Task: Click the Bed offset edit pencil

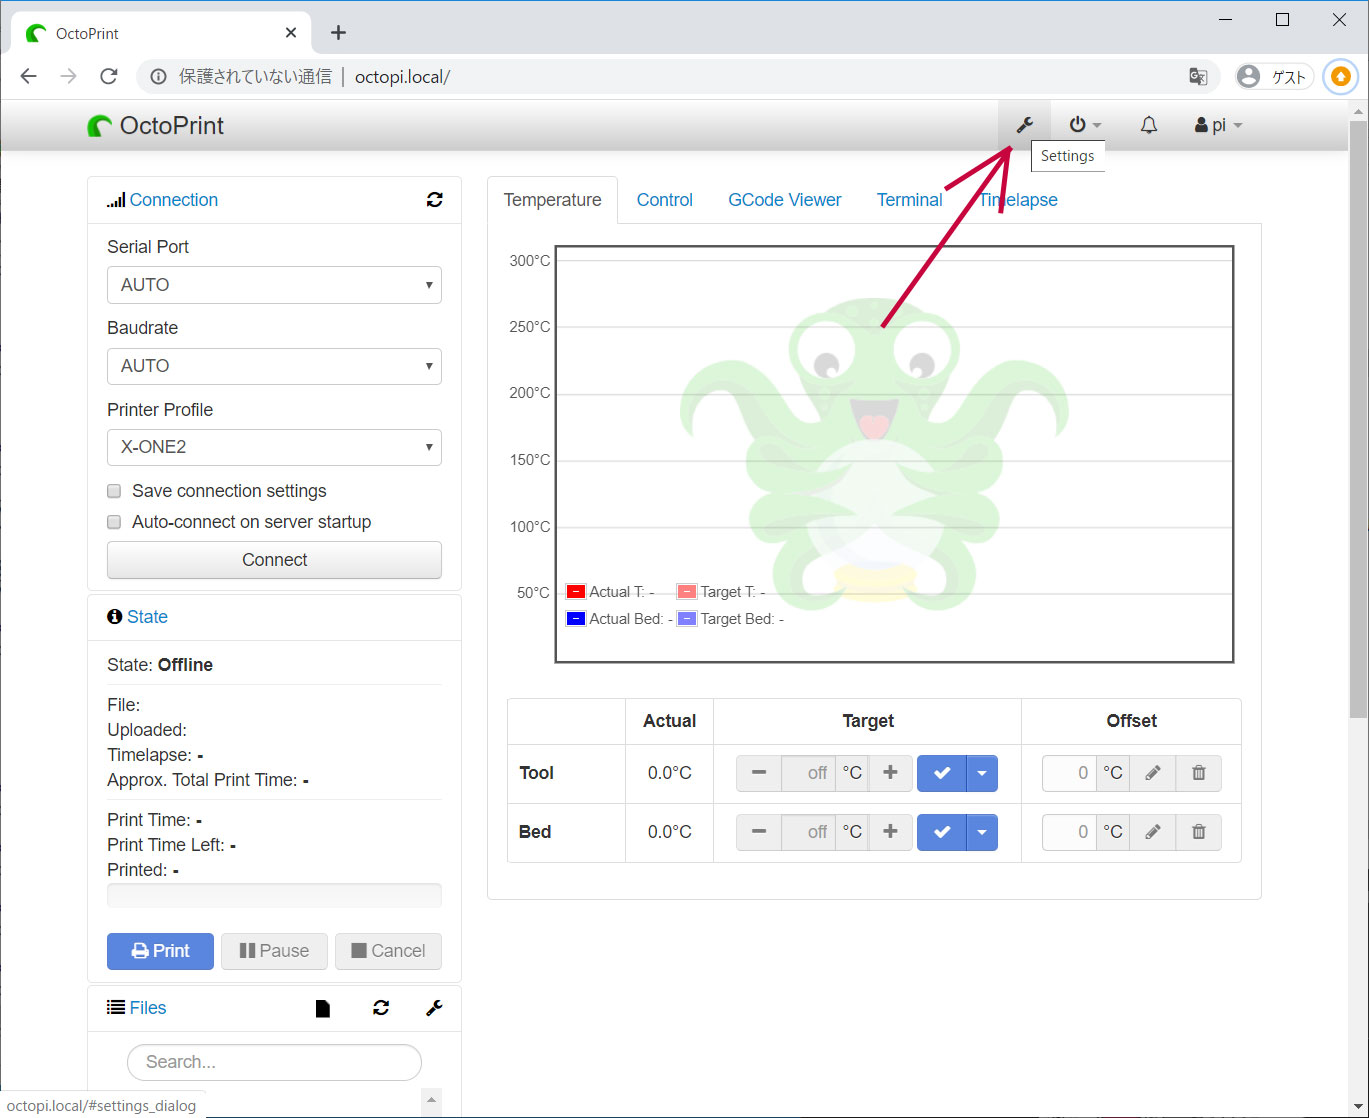Action: coord(1153,832)
